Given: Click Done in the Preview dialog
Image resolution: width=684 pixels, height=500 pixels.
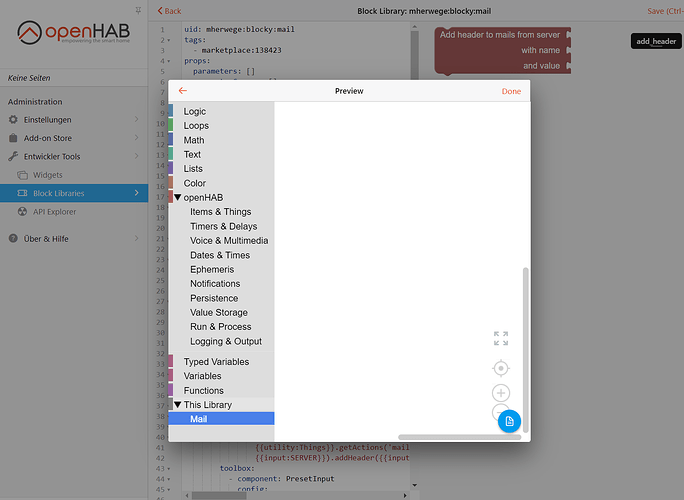Looking at the screenshot, I should click(511, 91).
